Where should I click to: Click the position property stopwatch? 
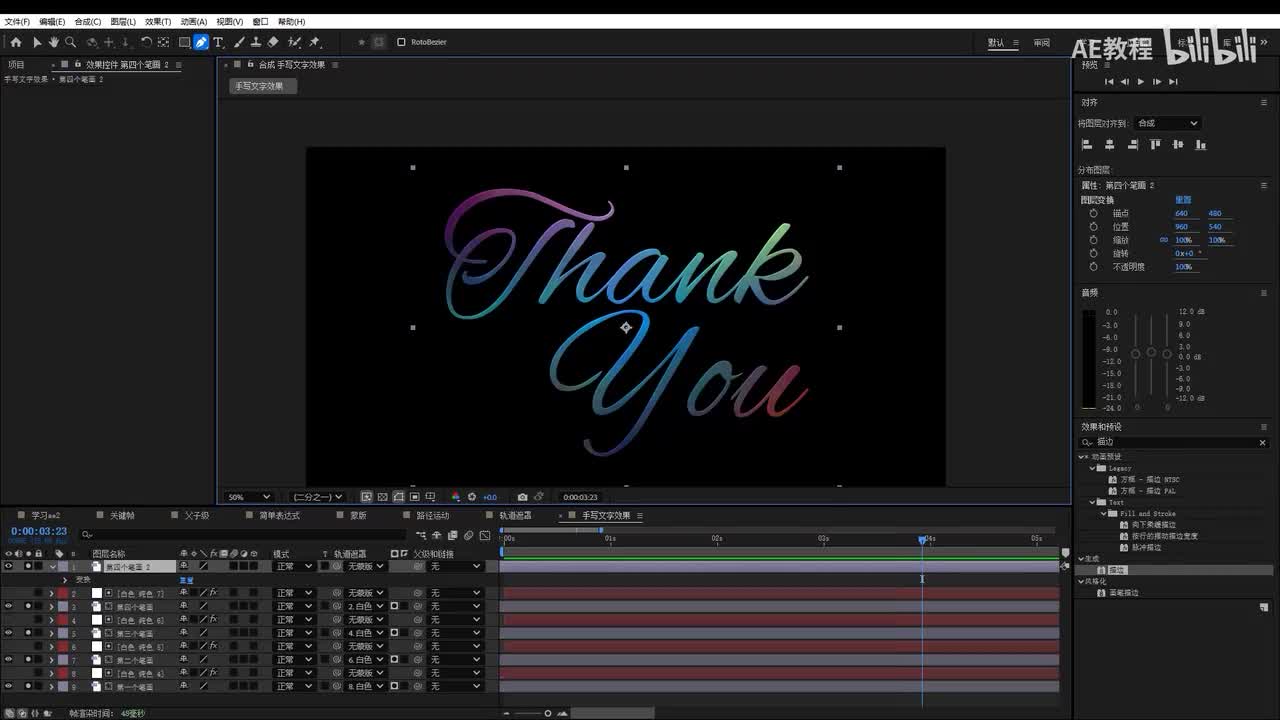click(1093, 227)
